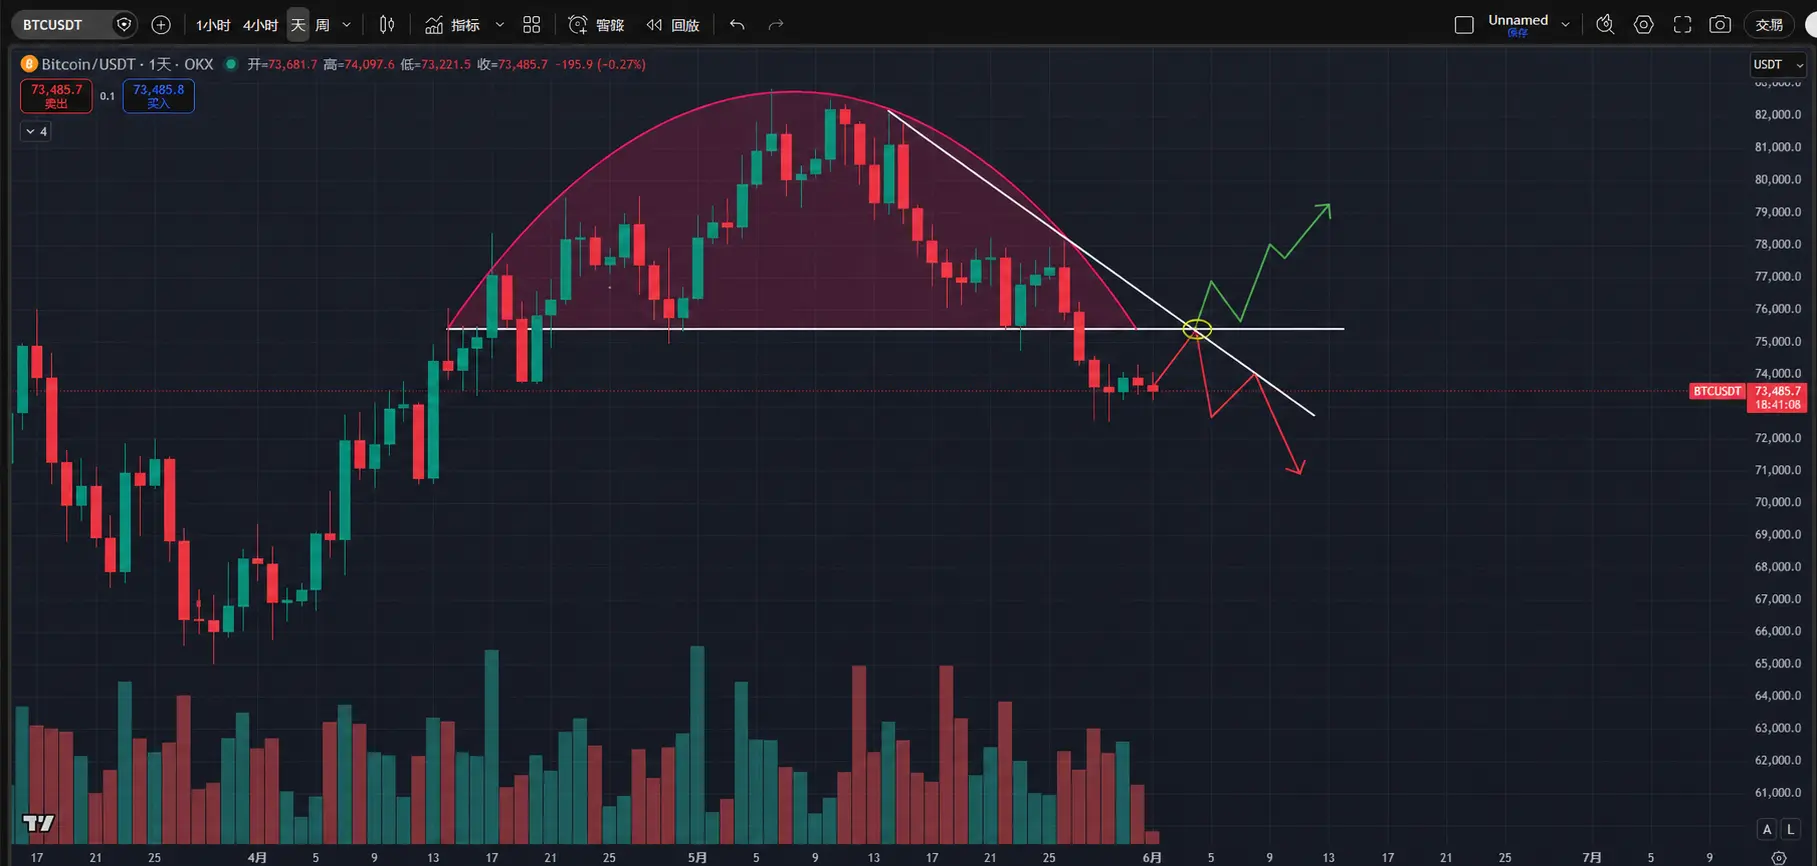Expand the collapsed indicators legend showing 4
The height and width of the screenshot is (866, 1817).
pyautogui.click(x=36, y=131)
